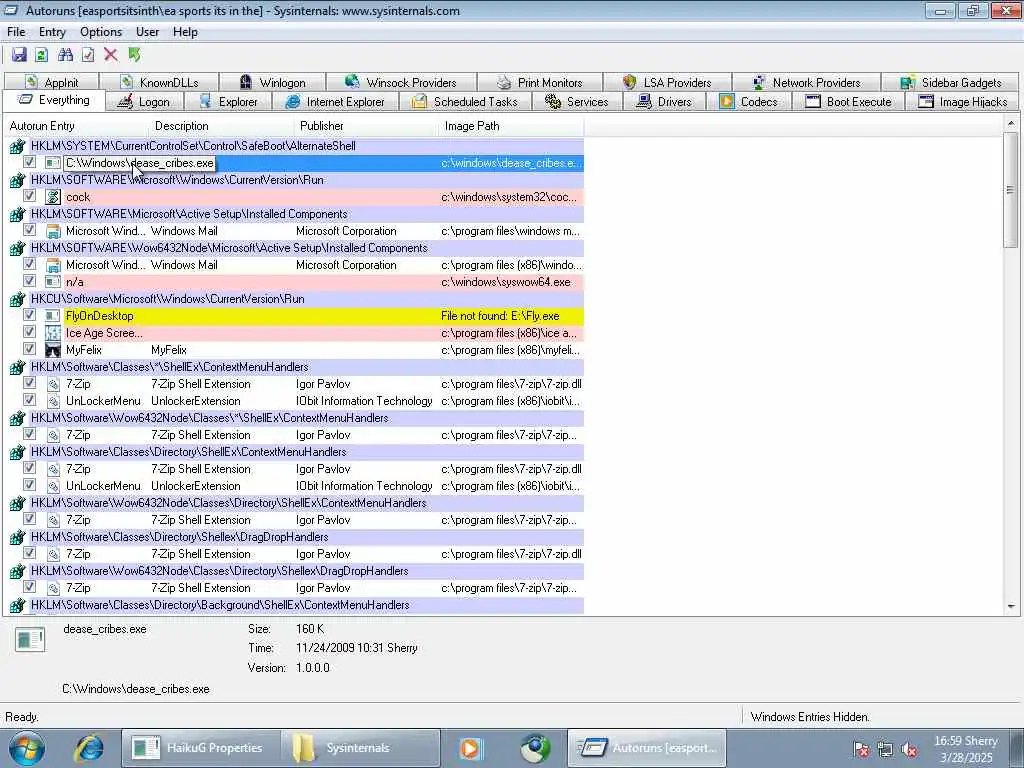Screen dimensions: 1024x768
Task: Click icon of first Microsoft Windows Mail entry
Action: click(53, 231)
